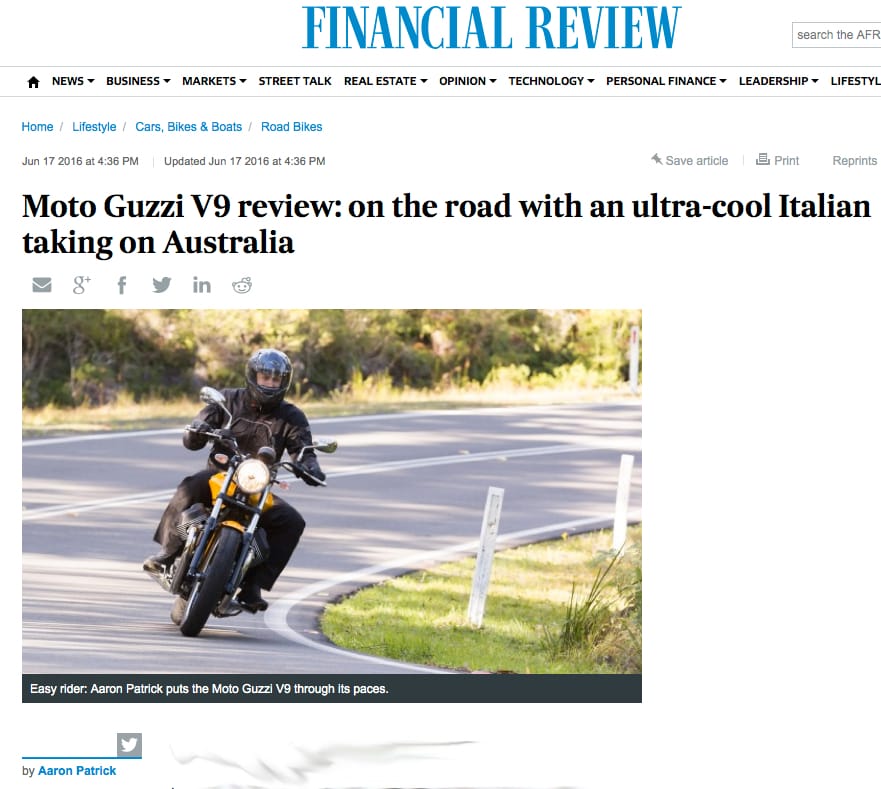This screenshot has width=881, height=789.
Task: Open the motorcycle rider photo
Action: coord(331,491)
